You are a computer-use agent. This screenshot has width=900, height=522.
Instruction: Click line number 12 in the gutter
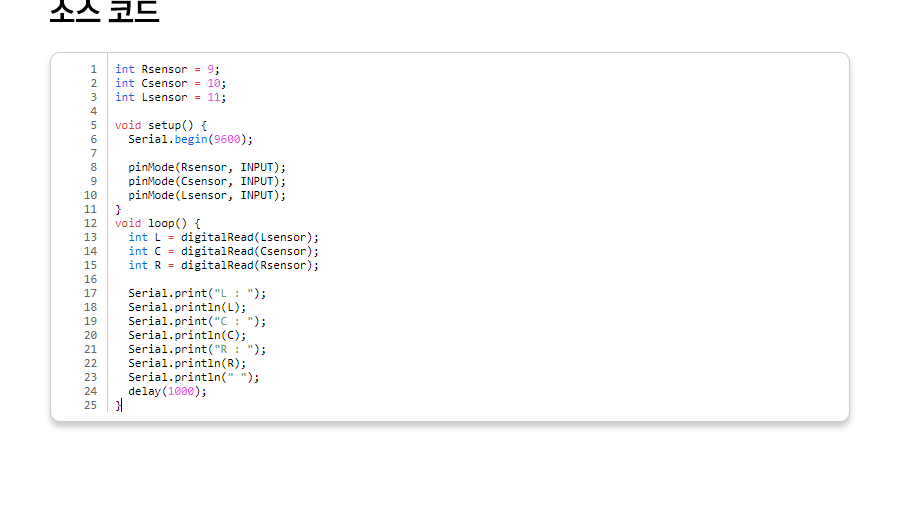(x=91, y=224)
